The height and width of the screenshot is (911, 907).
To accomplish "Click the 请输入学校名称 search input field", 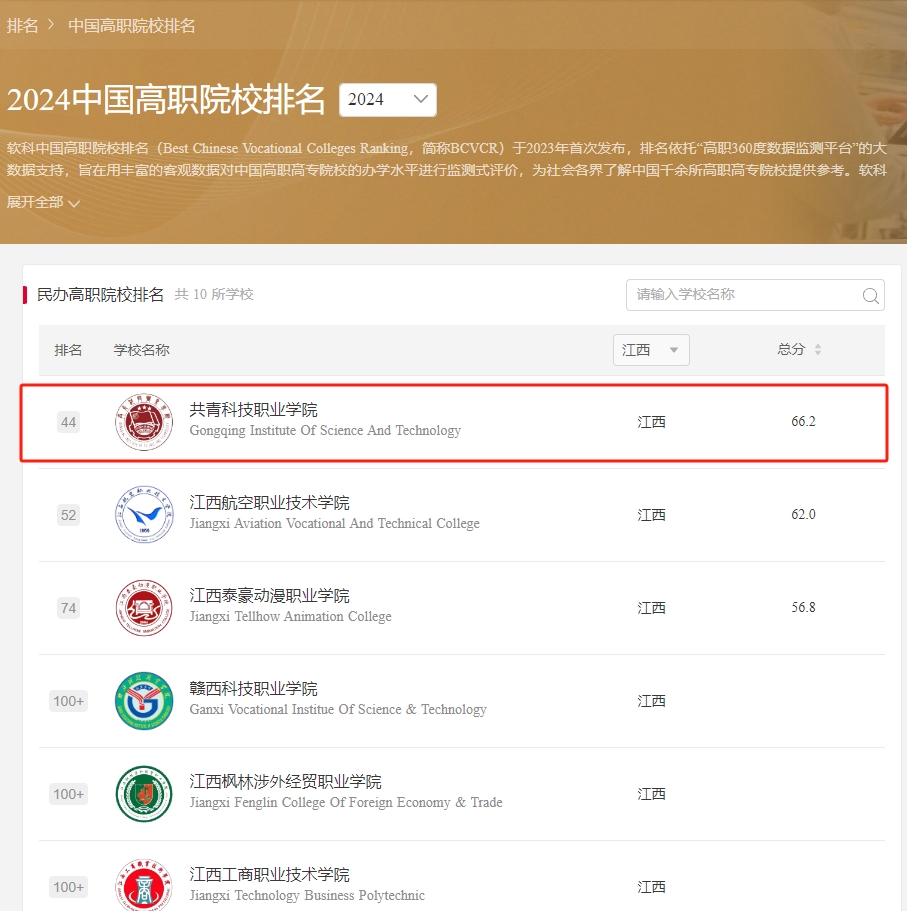I will click(x=740, y=295).
